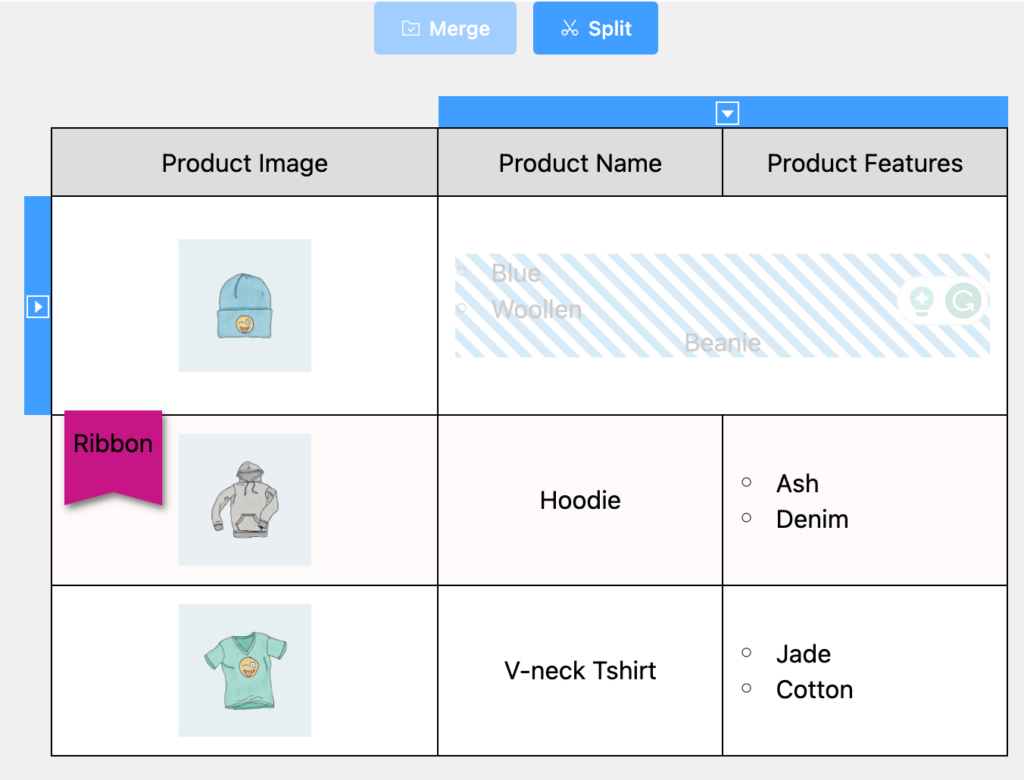
Task: Click the green V-neck tshirt thumbnail
Action: point(245,670)
